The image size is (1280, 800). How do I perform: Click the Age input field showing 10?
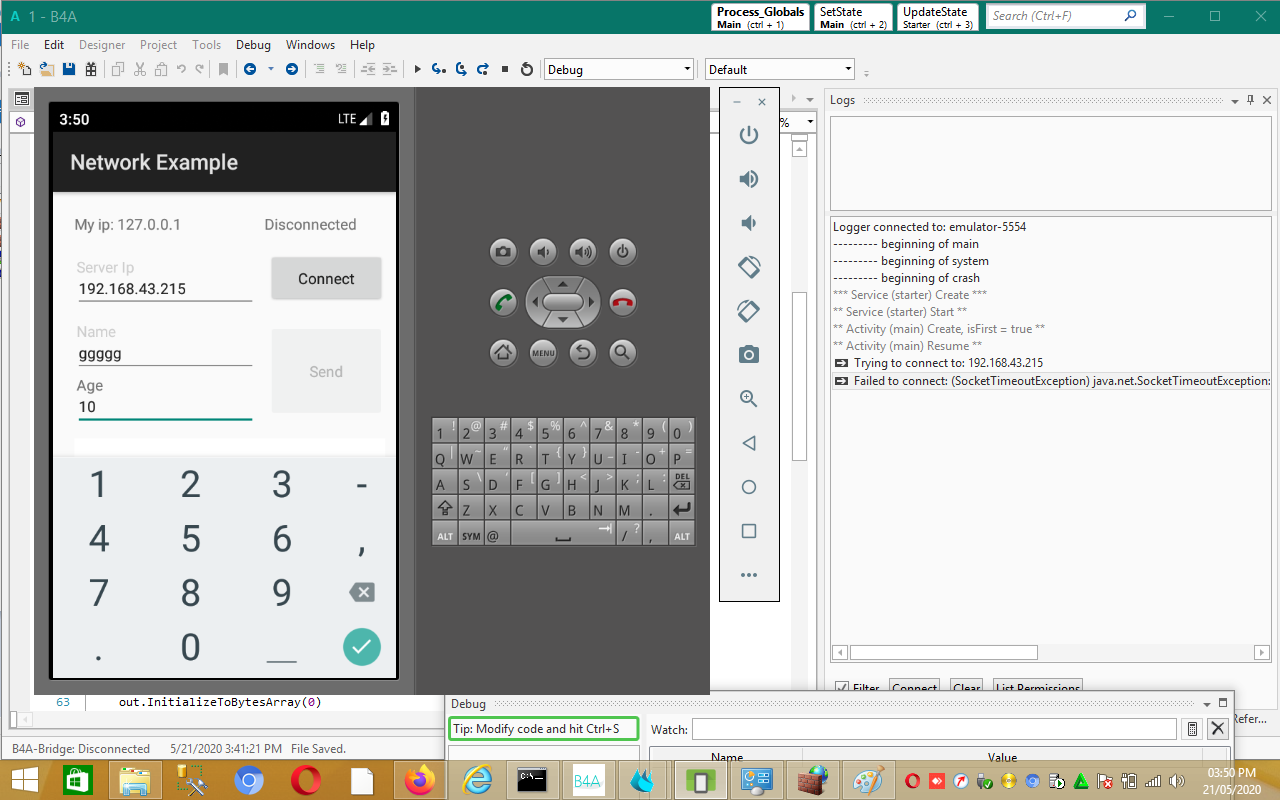pyautogui.click(x=164, y=407)
